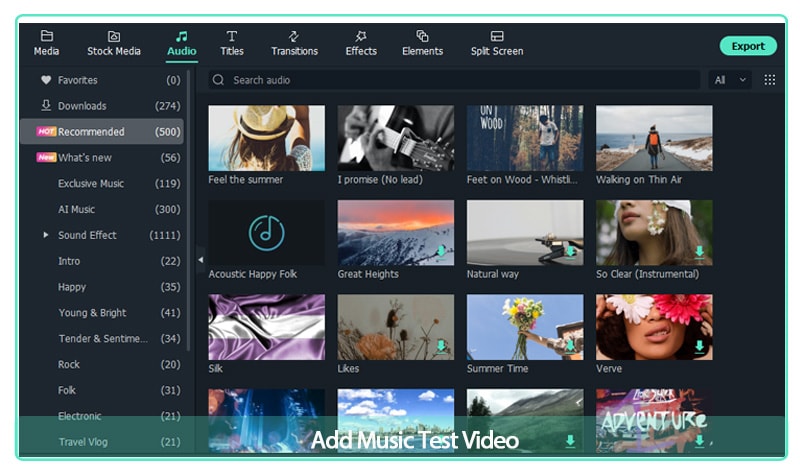Open the All filter dropdown

tap(730, 80)
